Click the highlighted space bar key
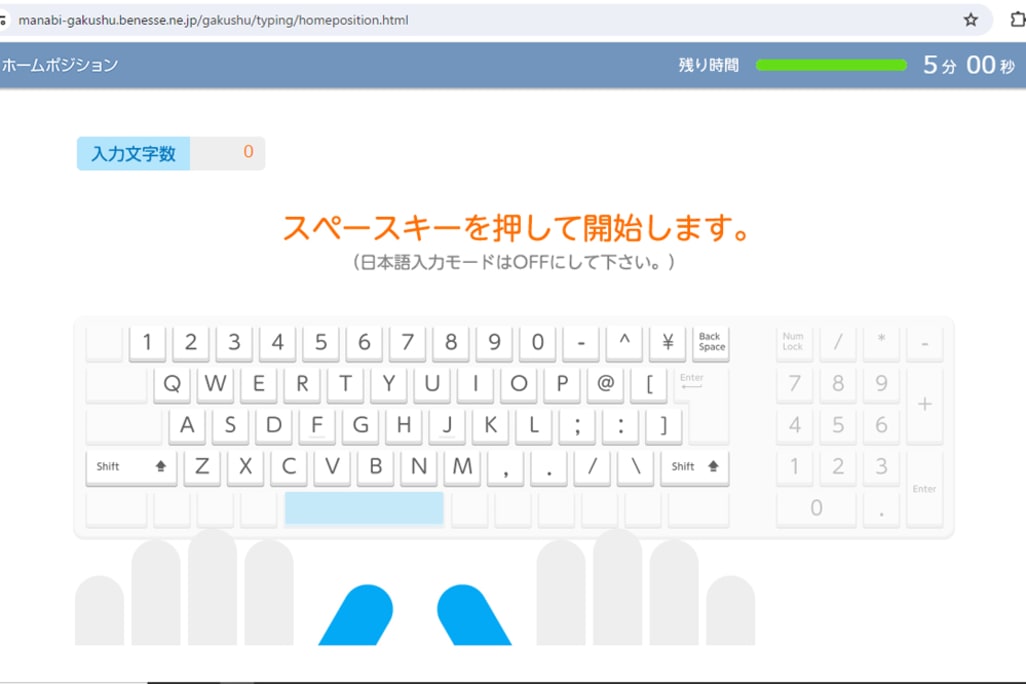Viewport: 1026px width, 684px height. 364,508
